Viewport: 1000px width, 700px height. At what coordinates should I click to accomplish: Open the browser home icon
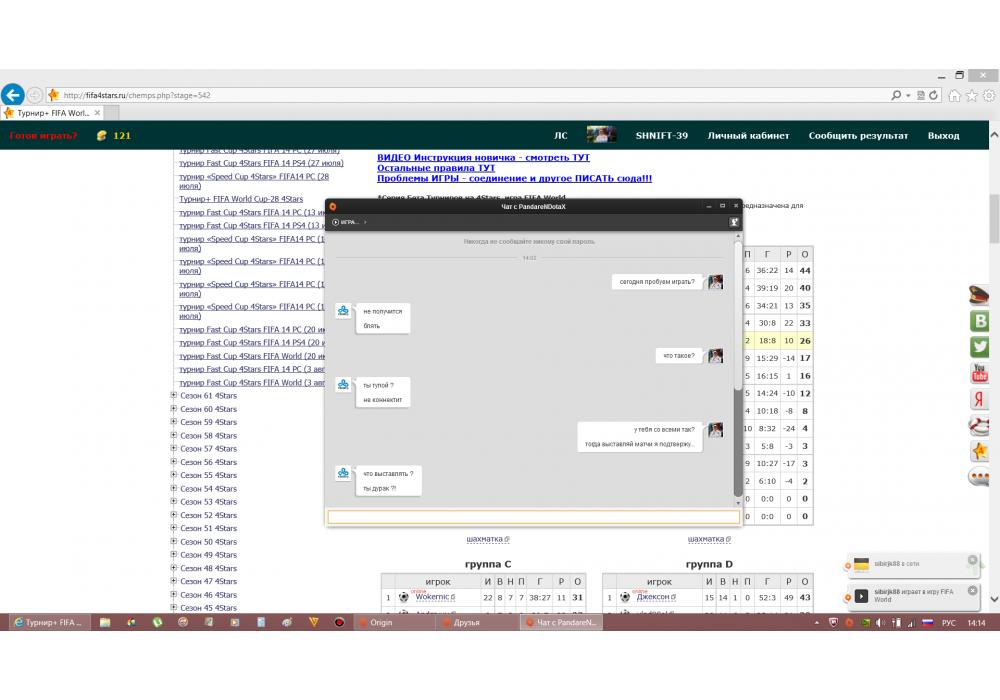pyautogui.click(x=954, y=96)
